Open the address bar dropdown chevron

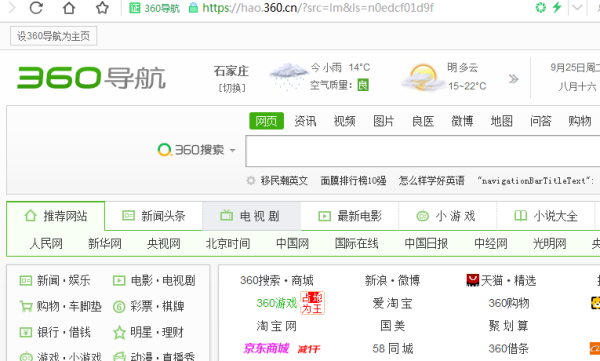point(577,7)
